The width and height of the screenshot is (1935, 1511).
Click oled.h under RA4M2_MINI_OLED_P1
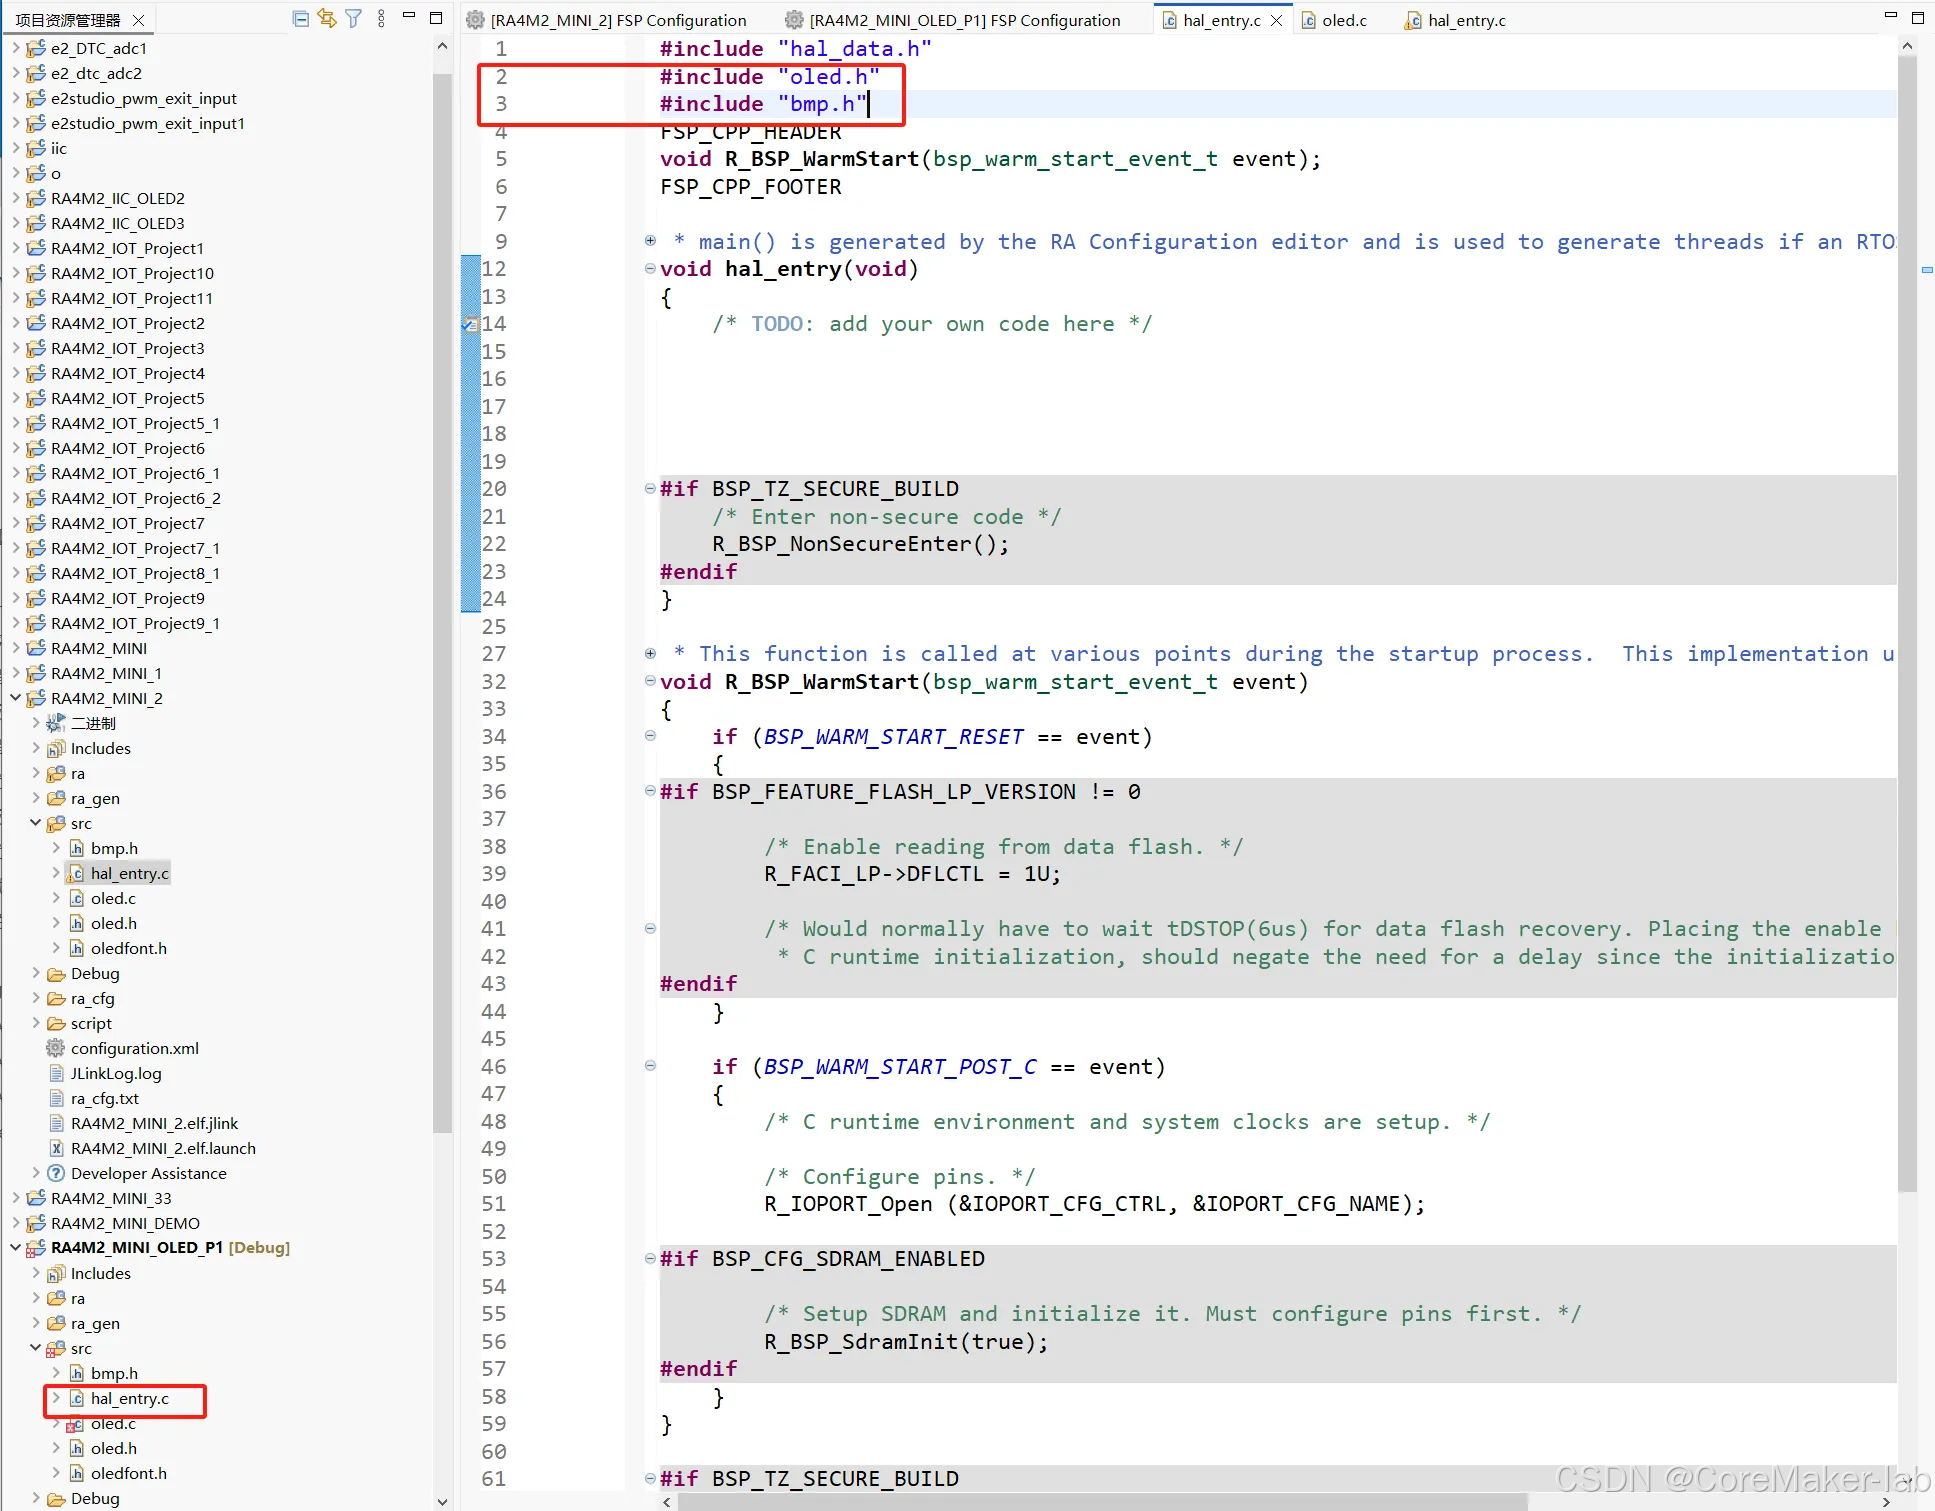113,1448
